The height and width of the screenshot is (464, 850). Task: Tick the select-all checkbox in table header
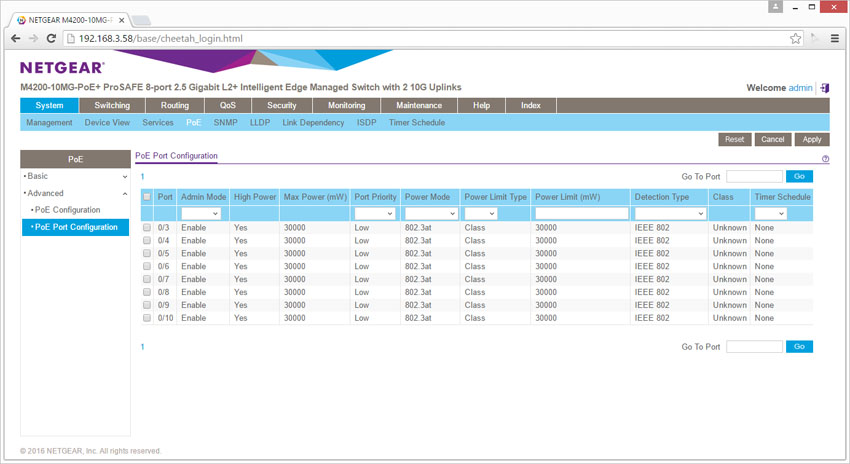point(147,197)
